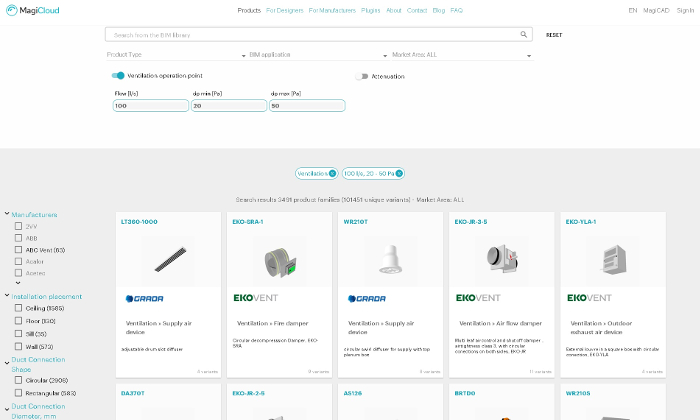The image size is (700, 420).
Task: Remove the 100 l/s, 20 - 50 Pa chip
Action: 398,173
